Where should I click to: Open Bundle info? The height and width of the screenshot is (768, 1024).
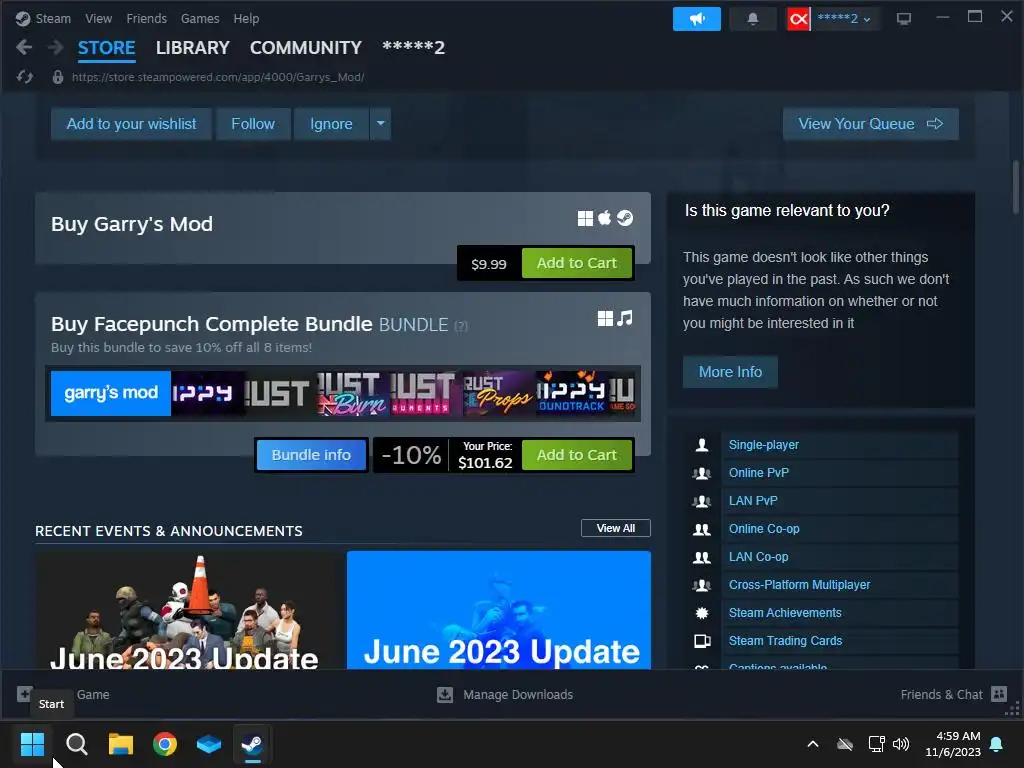pyautogui.click(x=311, y=455)
